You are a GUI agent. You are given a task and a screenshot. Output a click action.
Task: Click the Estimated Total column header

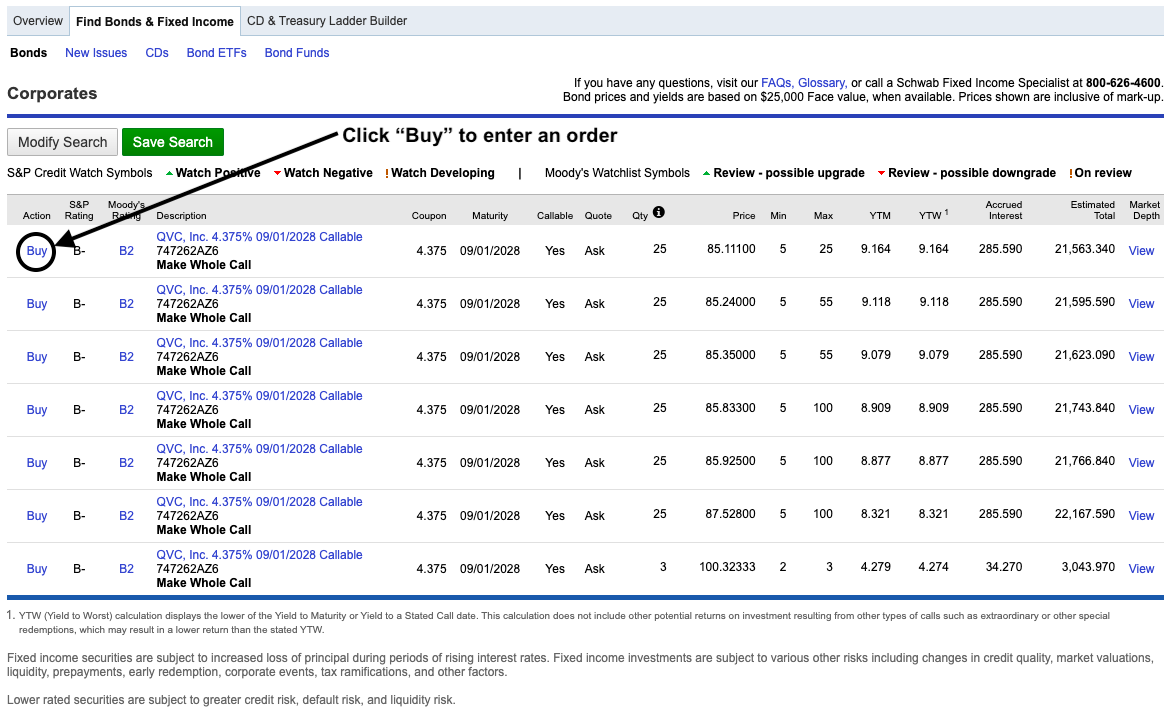(1093, 210)
